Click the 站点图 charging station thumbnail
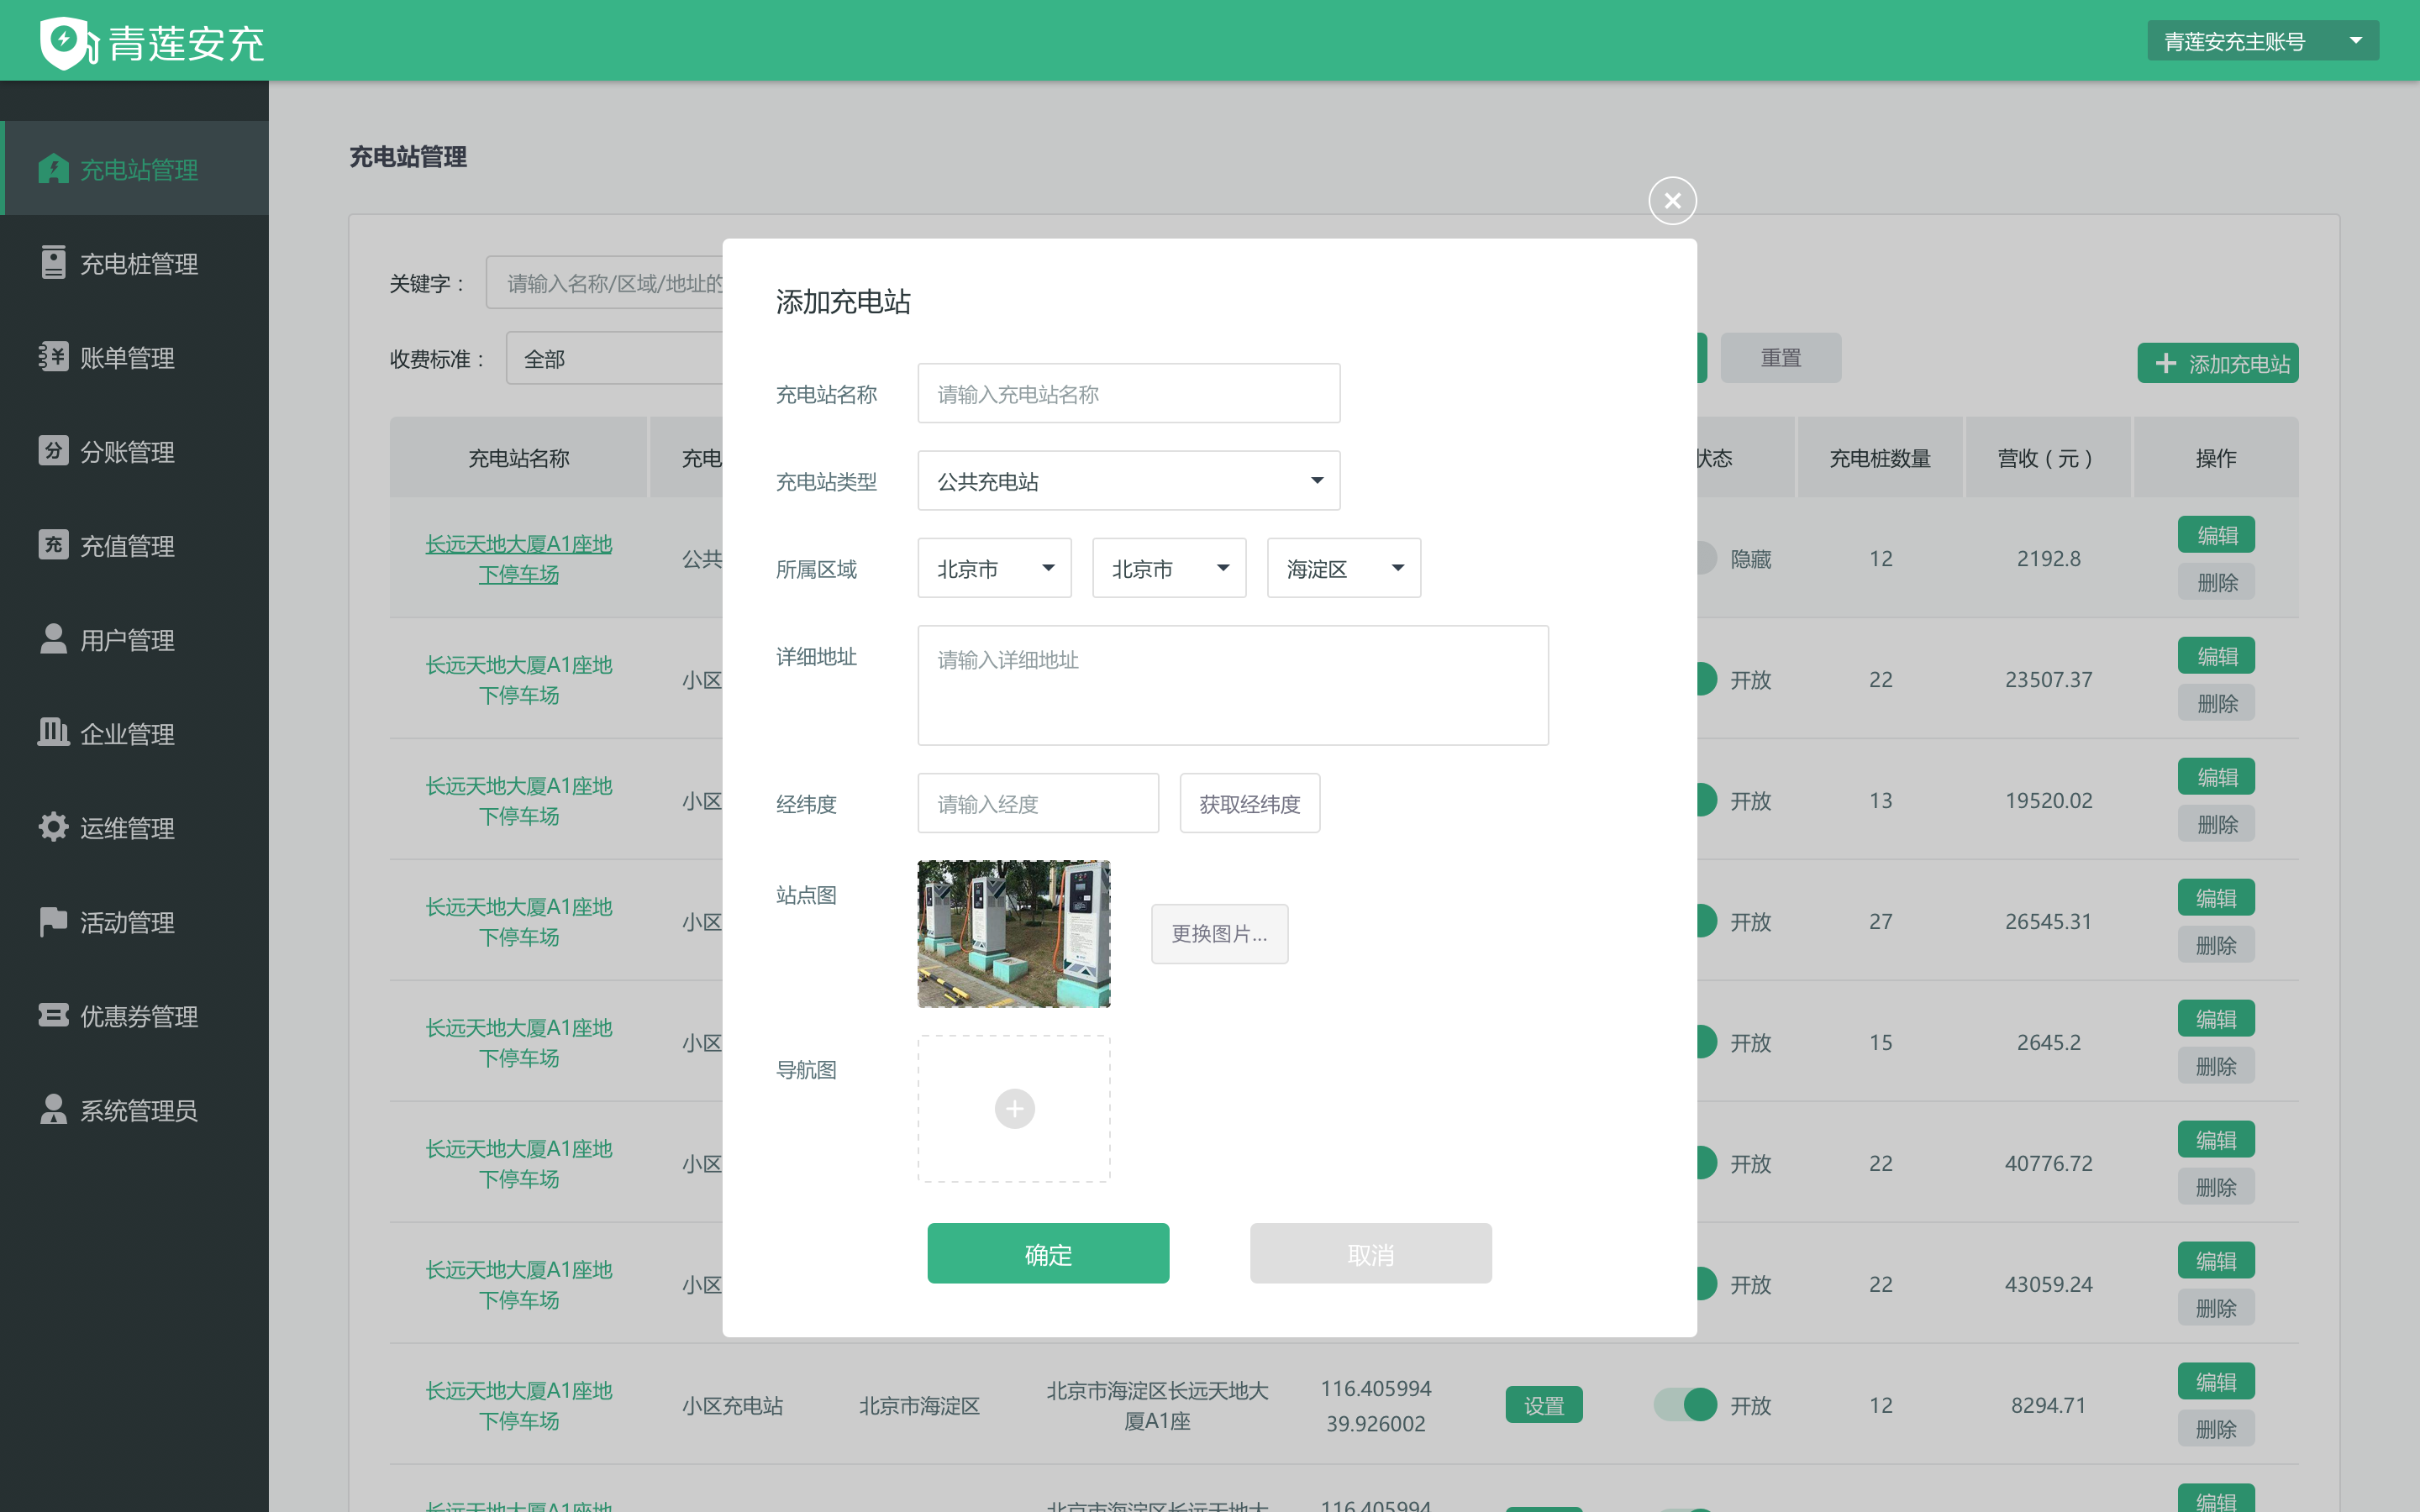 coord(1014,934)
